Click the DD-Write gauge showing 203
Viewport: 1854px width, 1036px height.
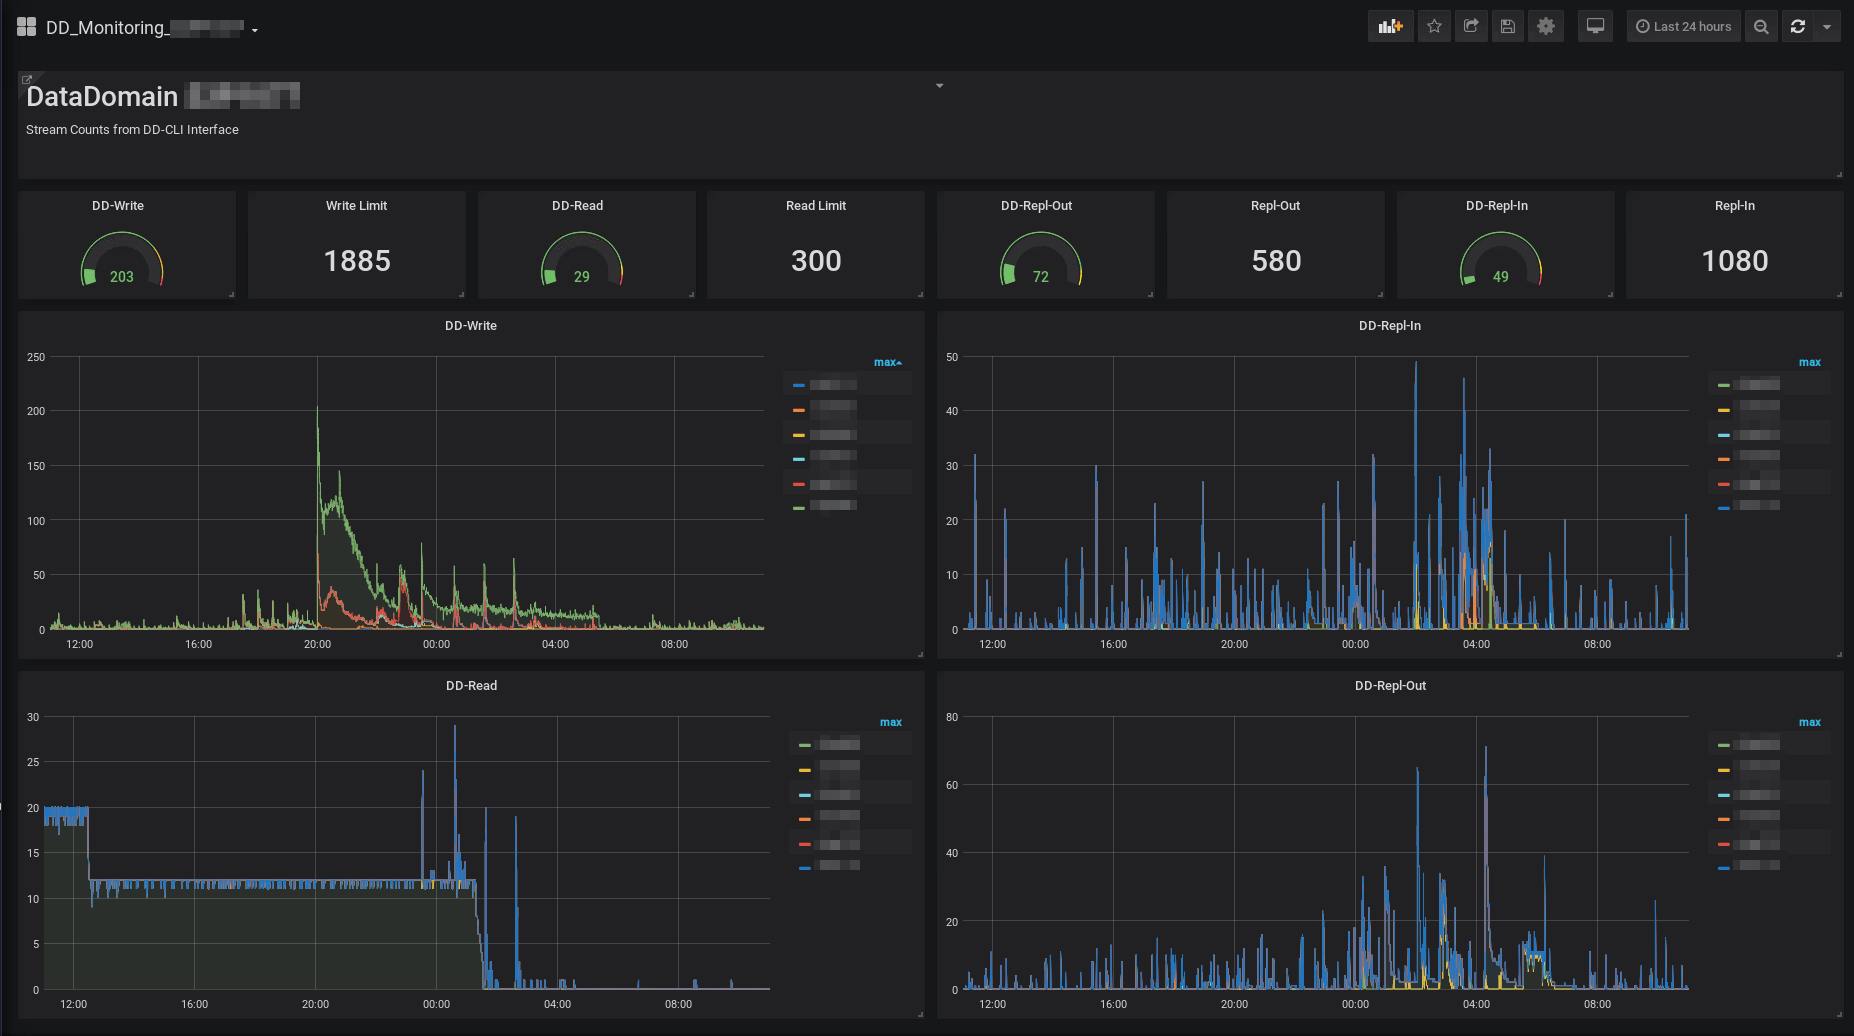122,260
